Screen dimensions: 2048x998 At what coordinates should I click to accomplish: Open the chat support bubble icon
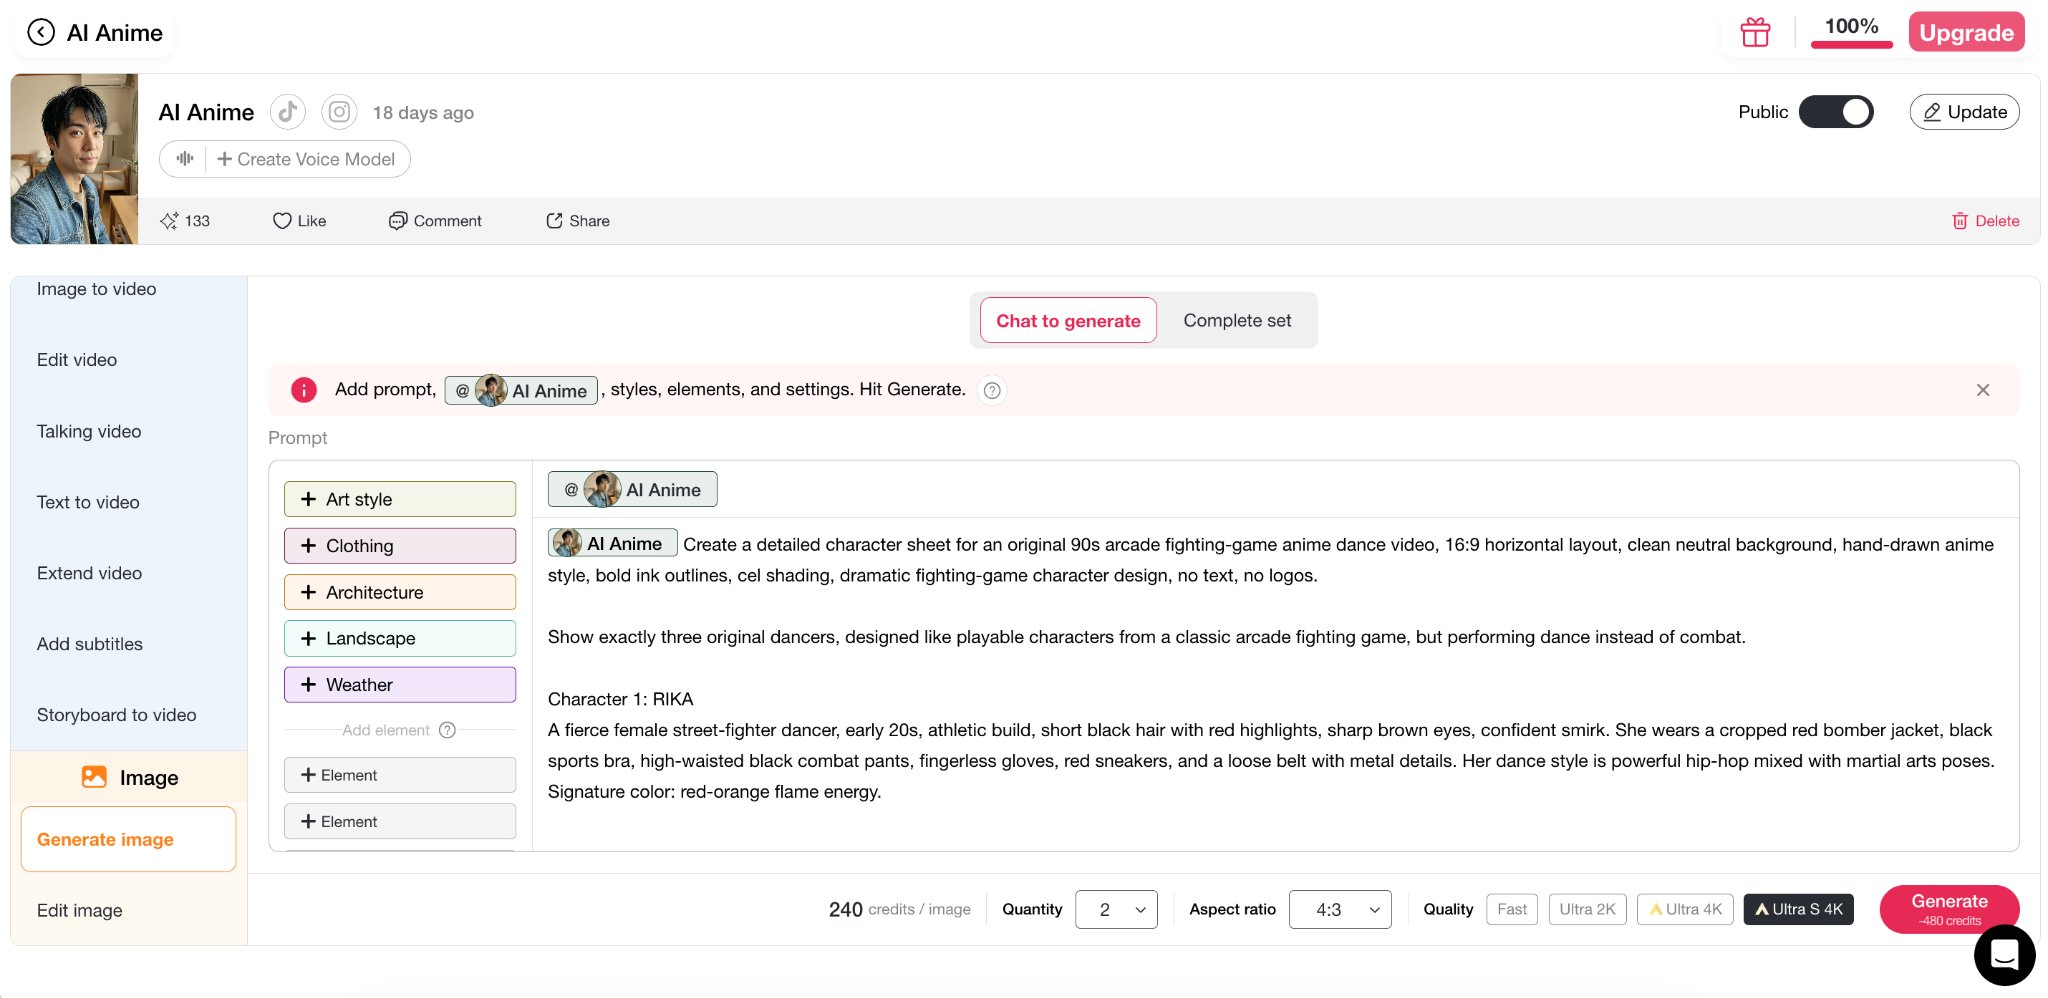pos(2004,955)
